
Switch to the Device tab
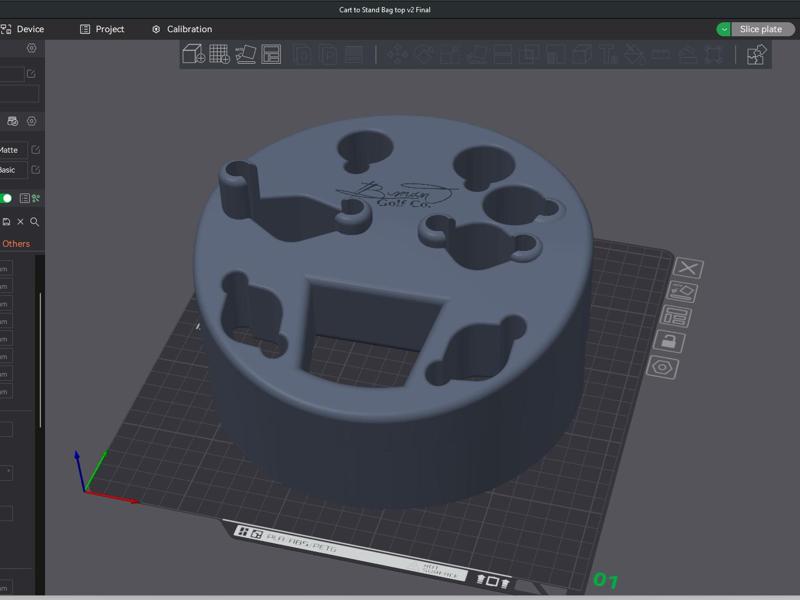(x=23, y=29)
